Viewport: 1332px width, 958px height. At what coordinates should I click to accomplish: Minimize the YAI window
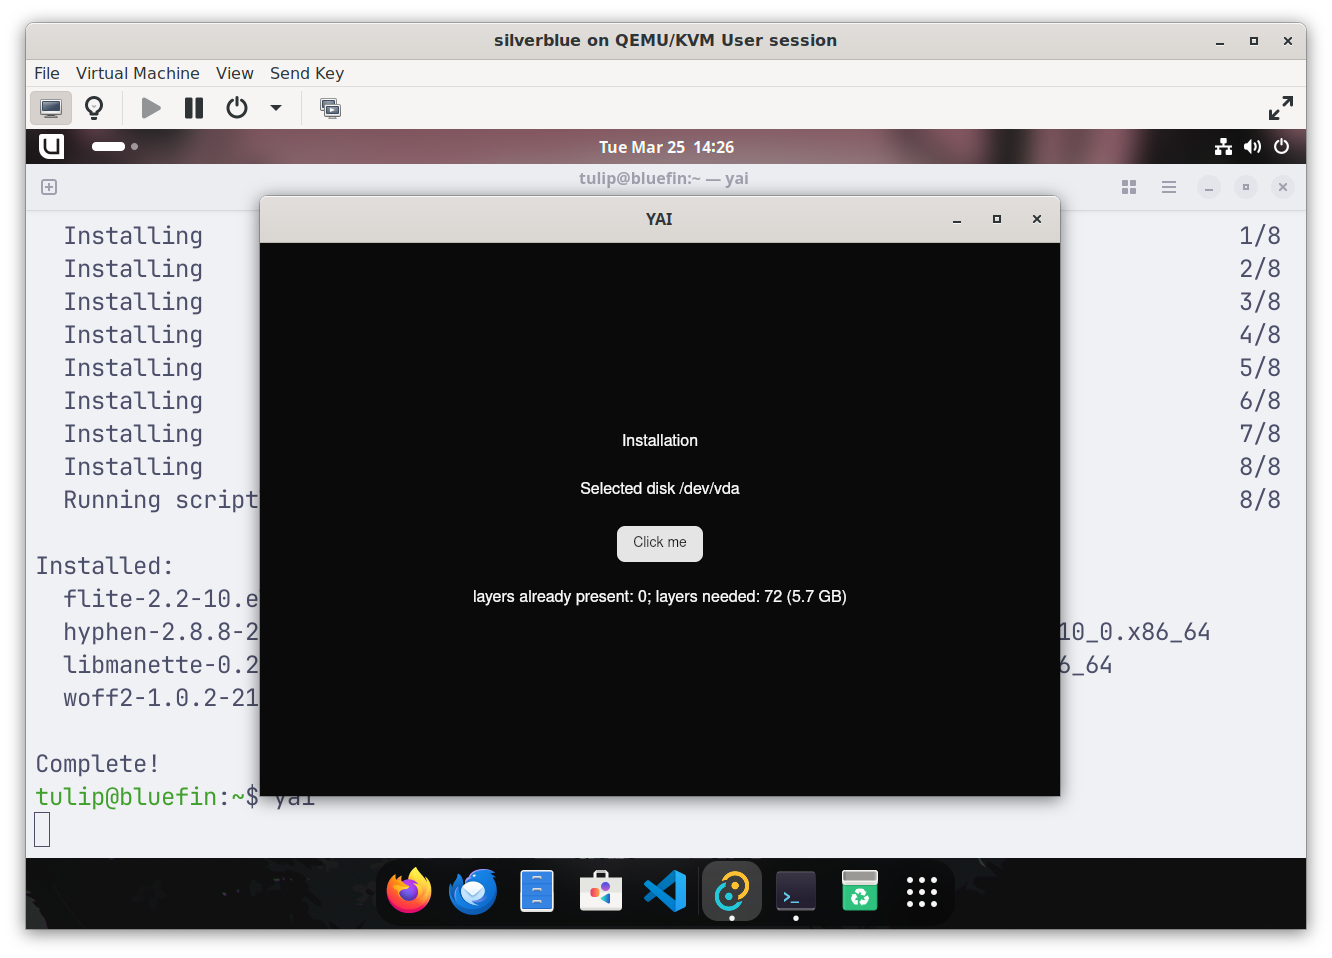(957, 219)
